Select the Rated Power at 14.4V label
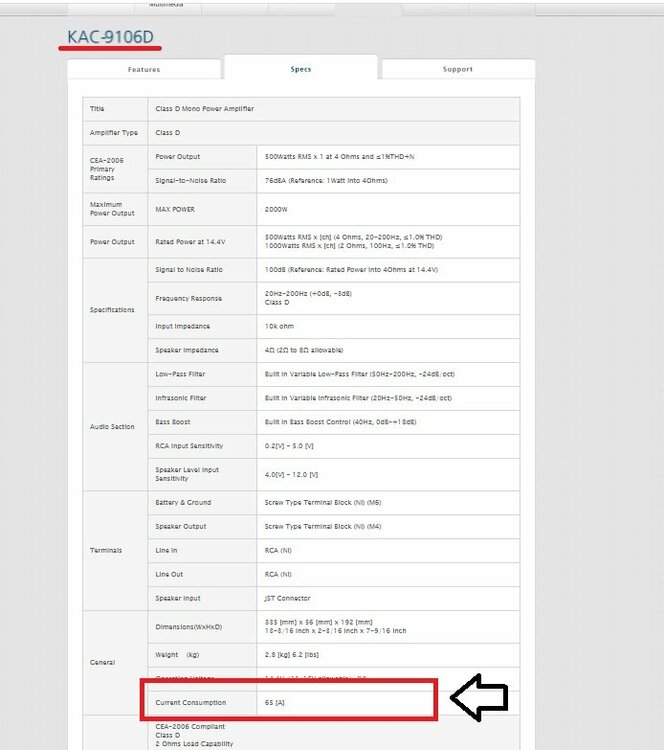The height and width of the screenshot is (750, 664). 190,242
